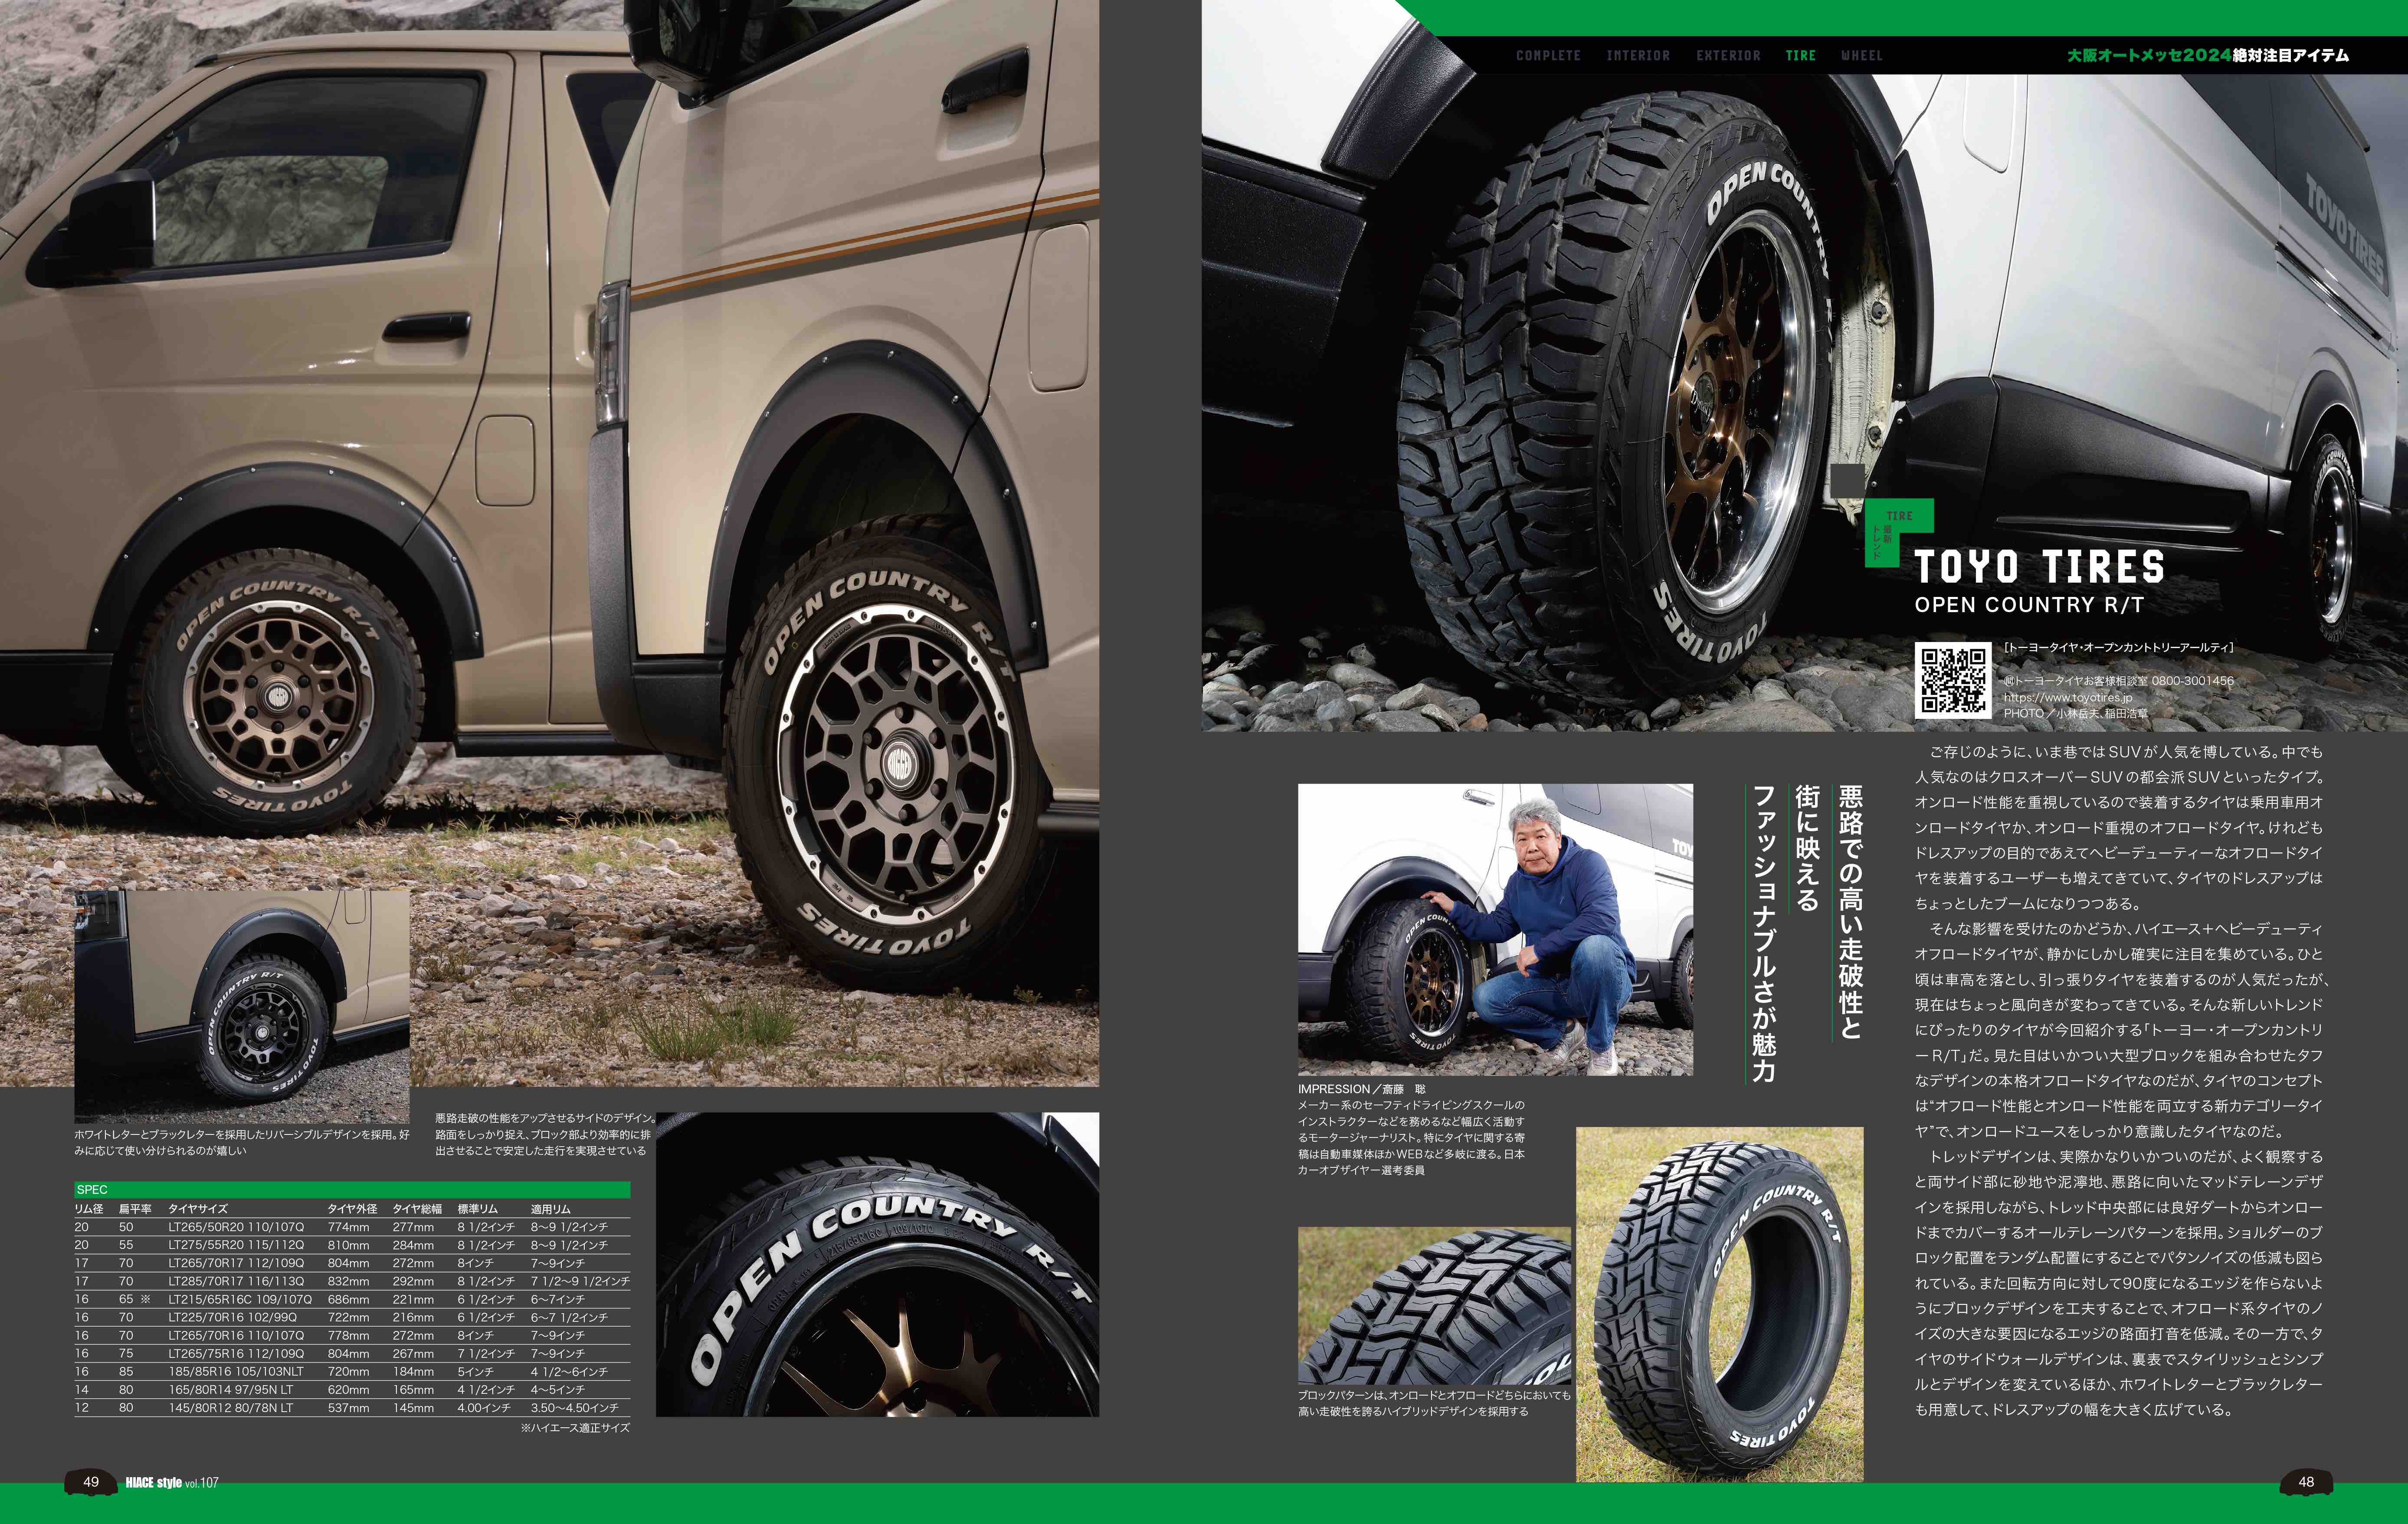This screenshot has height=1524, width=2408.
Task: Click the ※ハイエース適正サイズ footnote
Action: click(x=575, y=1428)
